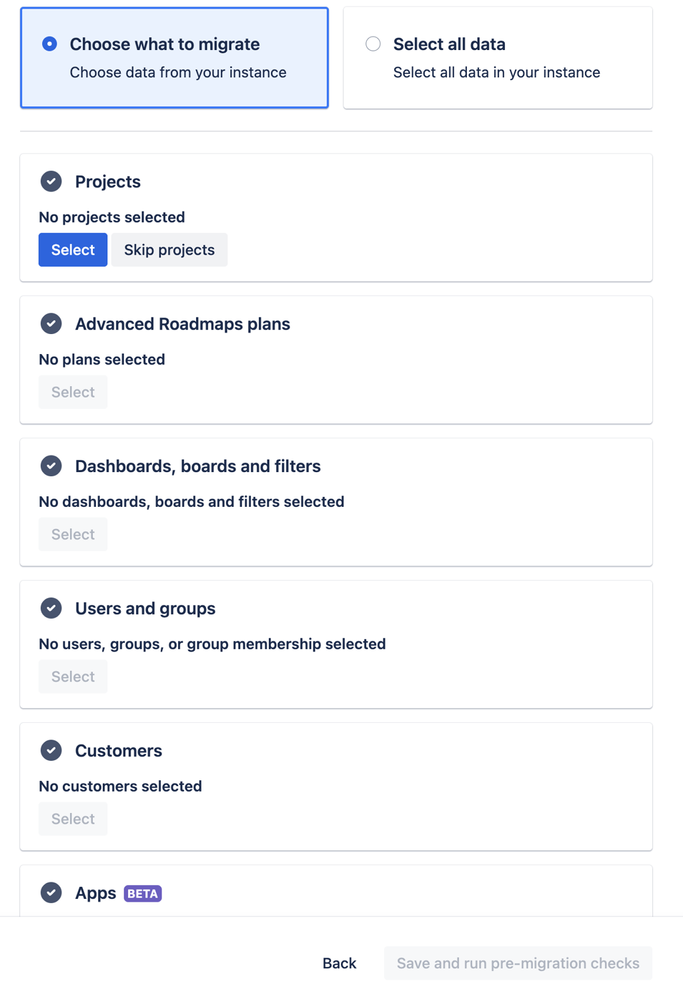683x999 pixels.
Task: Click Select under Users and groups
Action: click(73, 676)
